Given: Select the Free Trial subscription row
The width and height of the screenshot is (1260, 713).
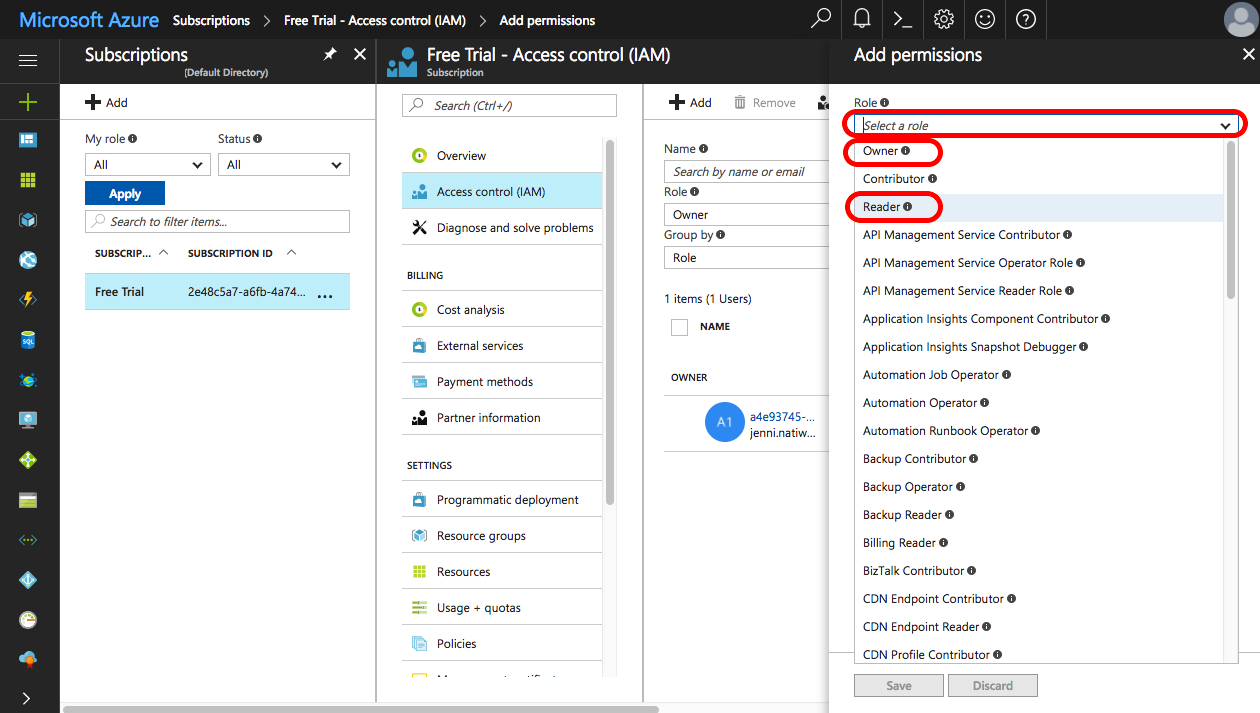Looking at the screenshot, I should [x=217, y=292].
